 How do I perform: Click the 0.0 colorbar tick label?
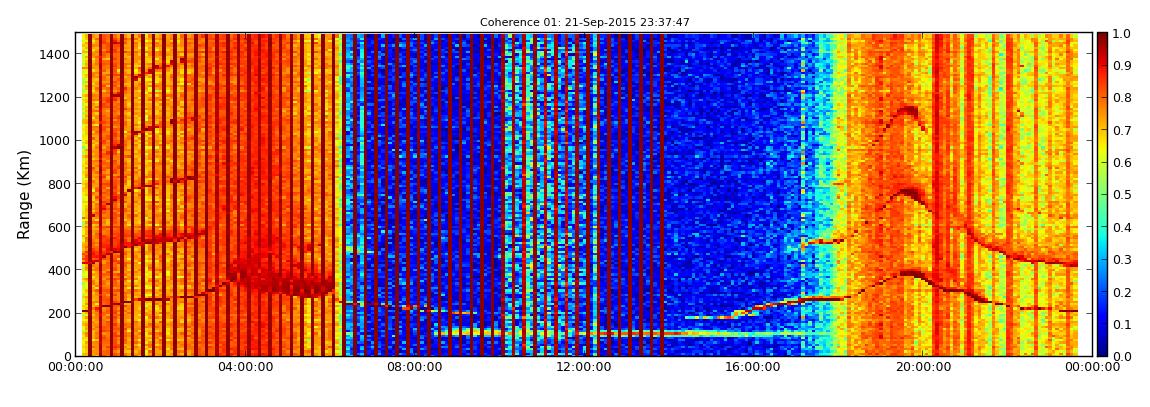[1124, 356]
